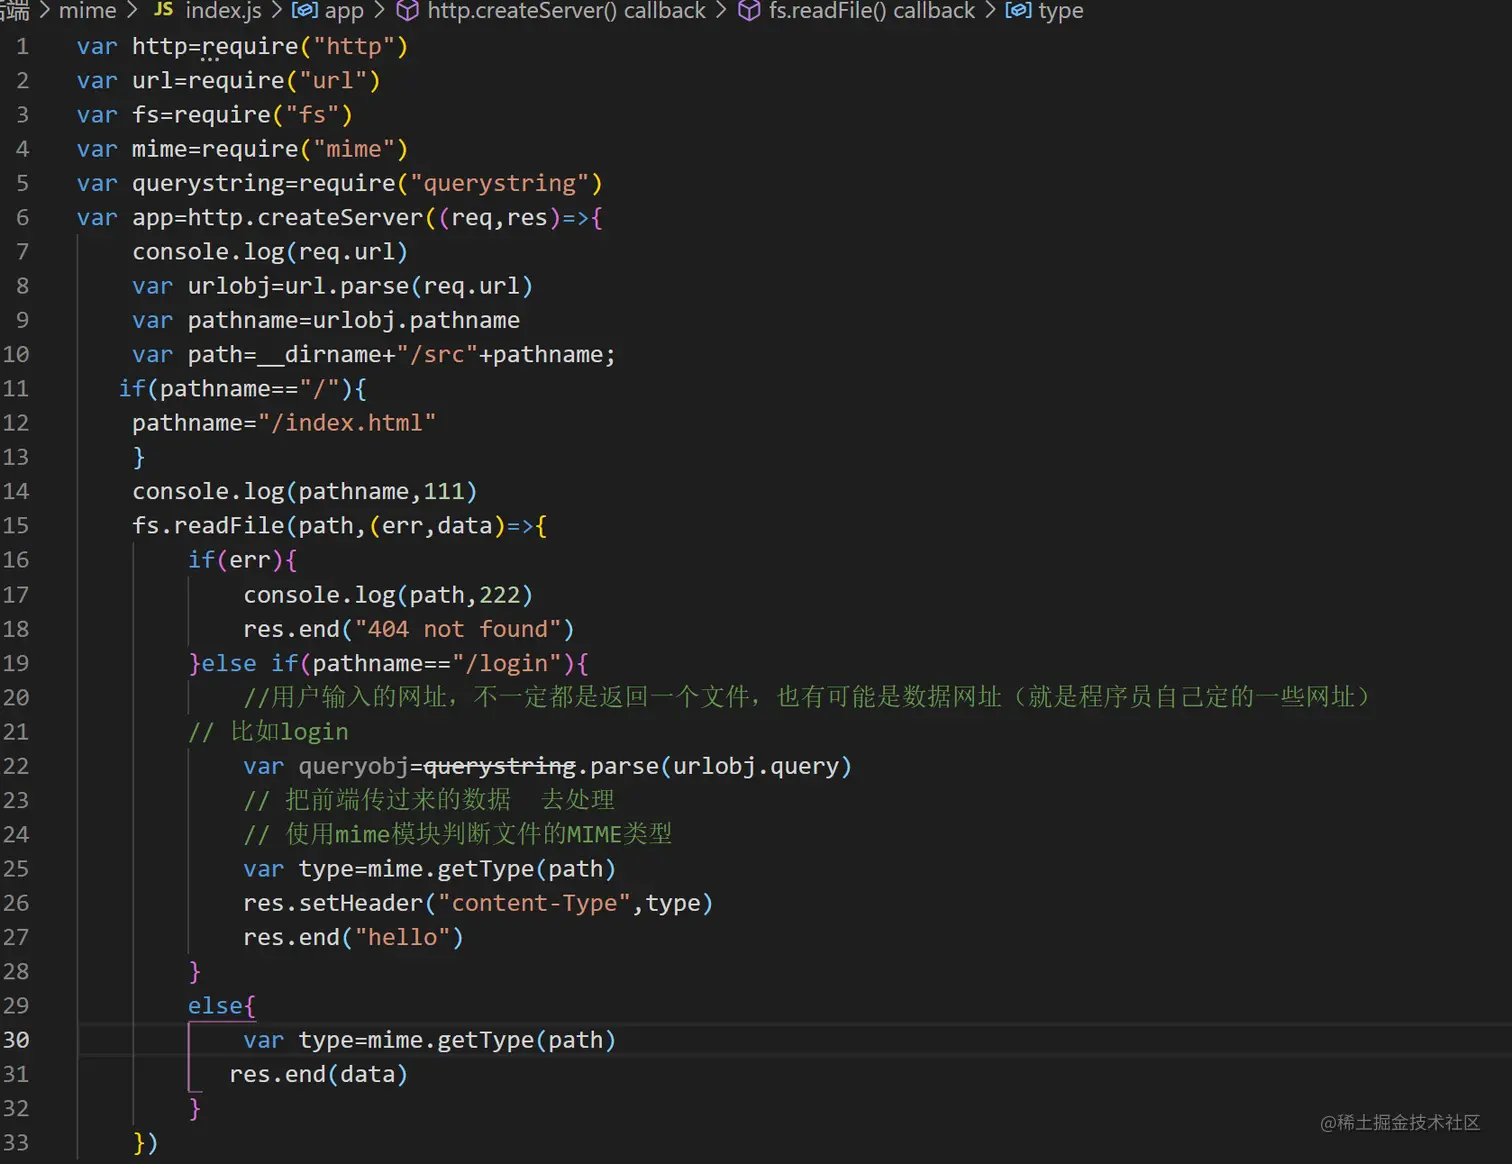The height and width of the screenshot is (1164, 1512).
Task: Click line number 33 in the gutter
Action: (16, 1142)
